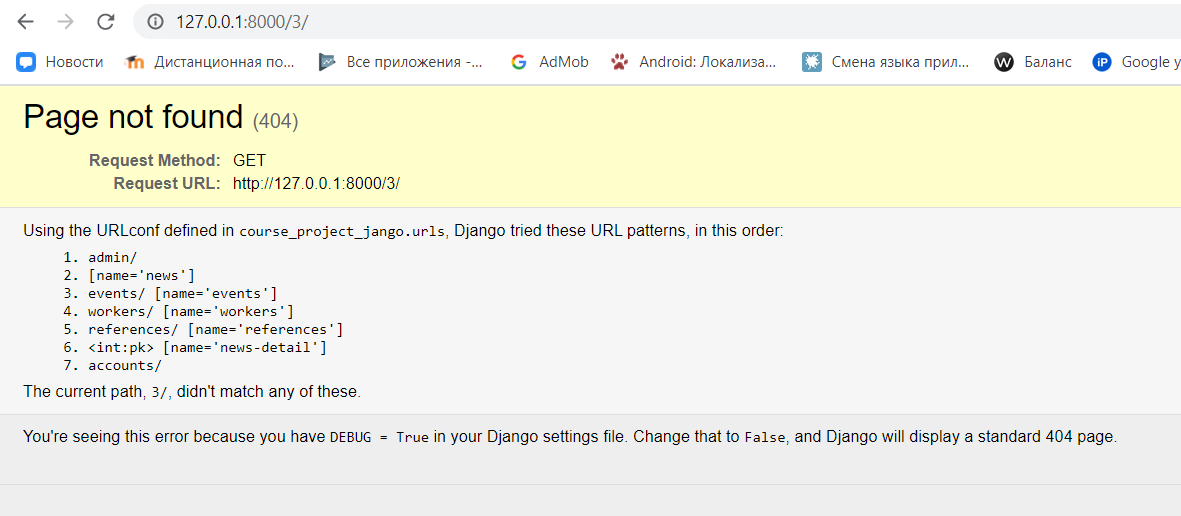Image resolution: width=1181 pixels, height=516 pixels.
Task: Click the site info icon in address bar
Action: tap(155, 22)
